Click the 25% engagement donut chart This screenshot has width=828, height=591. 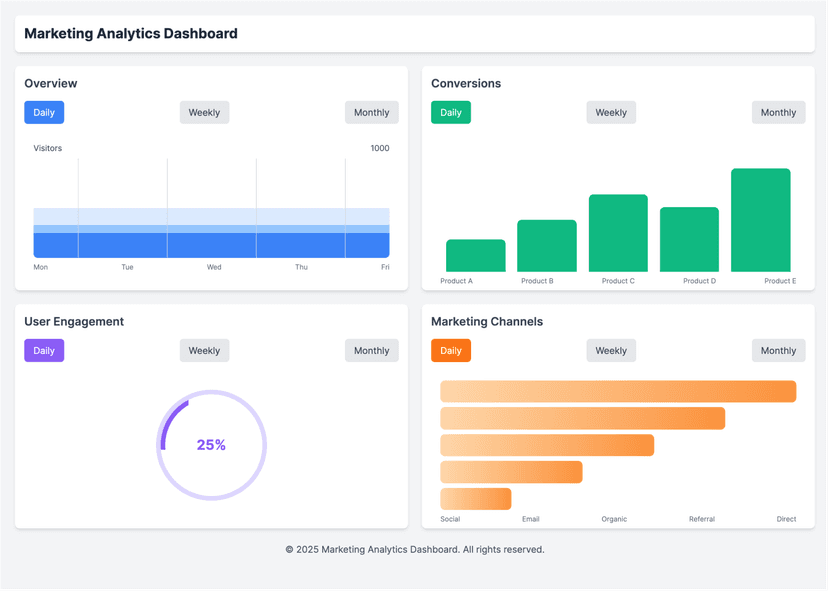(x=211, y=445)
